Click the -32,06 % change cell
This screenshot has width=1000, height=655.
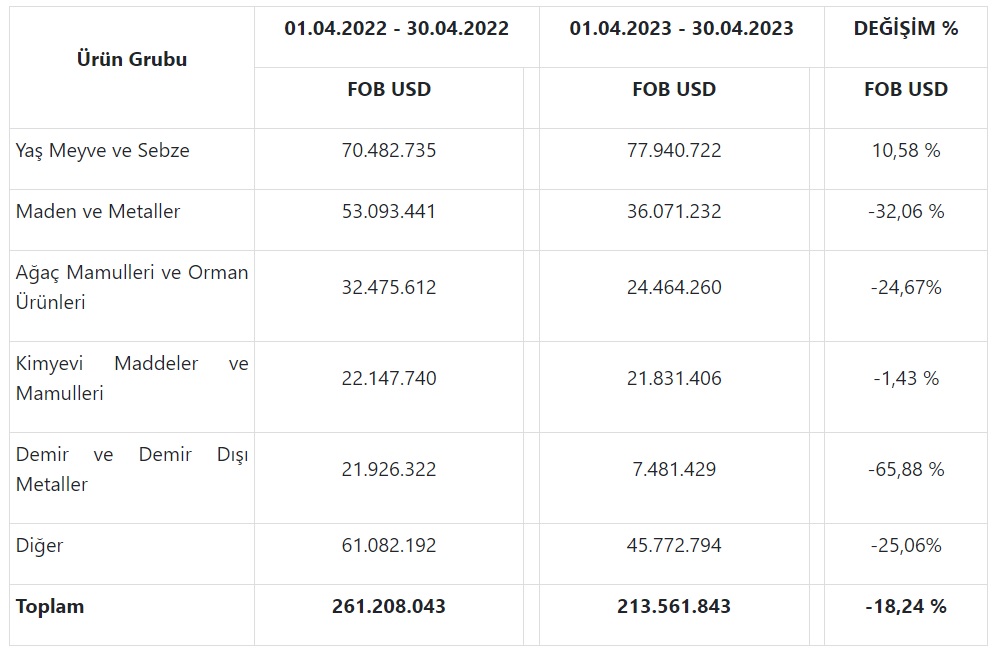905,212
